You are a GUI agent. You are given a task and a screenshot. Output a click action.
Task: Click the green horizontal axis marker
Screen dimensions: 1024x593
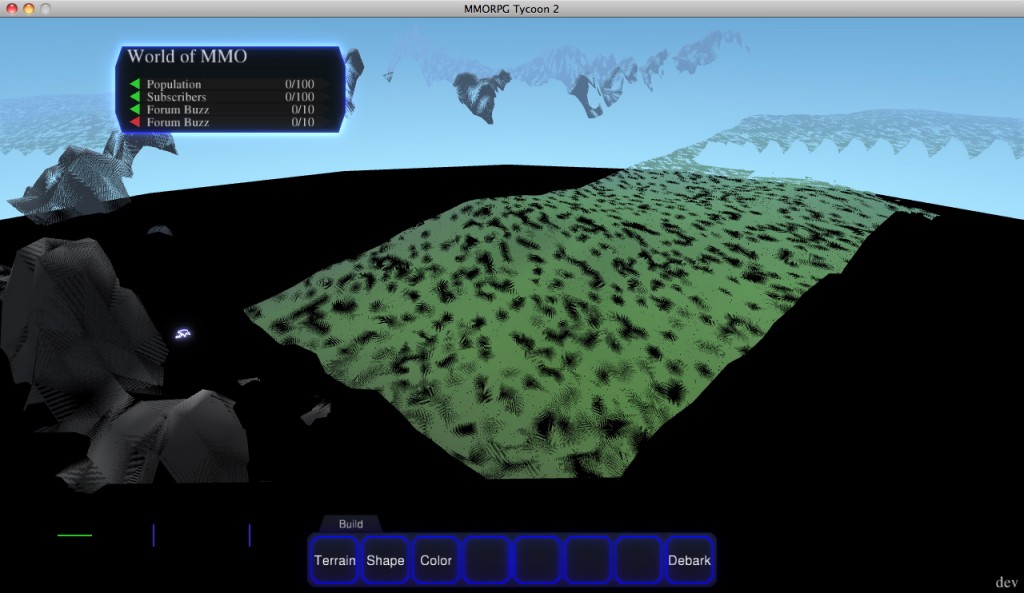click(x=74, y=536)
